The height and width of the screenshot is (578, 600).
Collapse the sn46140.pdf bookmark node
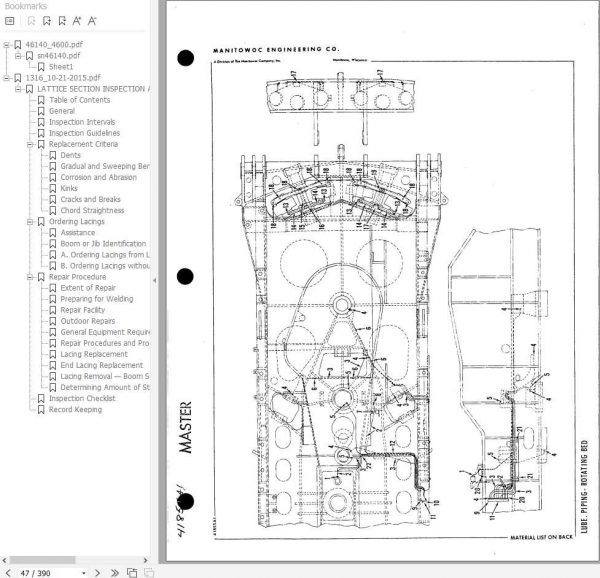(18, 56)
